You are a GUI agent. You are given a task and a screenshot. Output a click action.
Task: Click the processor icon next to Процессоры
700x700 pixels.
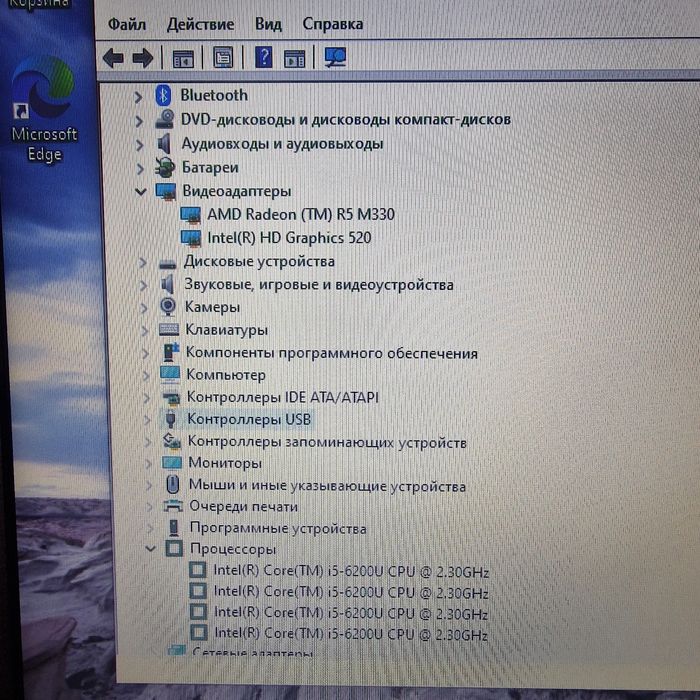[174, 548]
